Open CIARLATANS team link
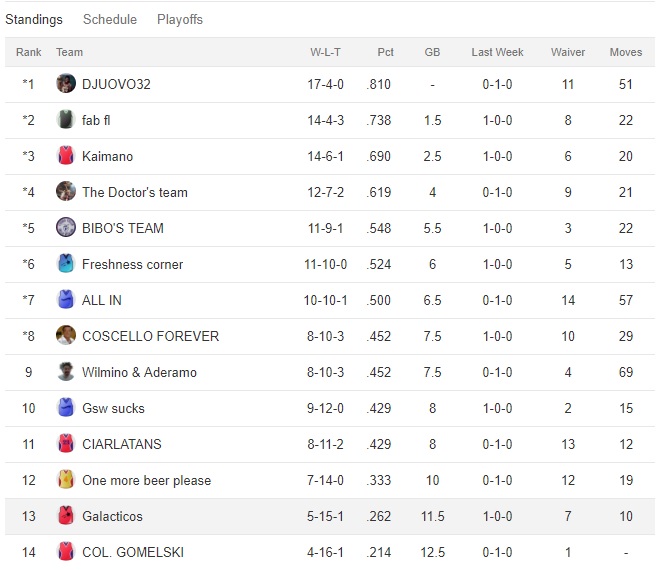Screen dimensions: 665x570 [121, 444]
